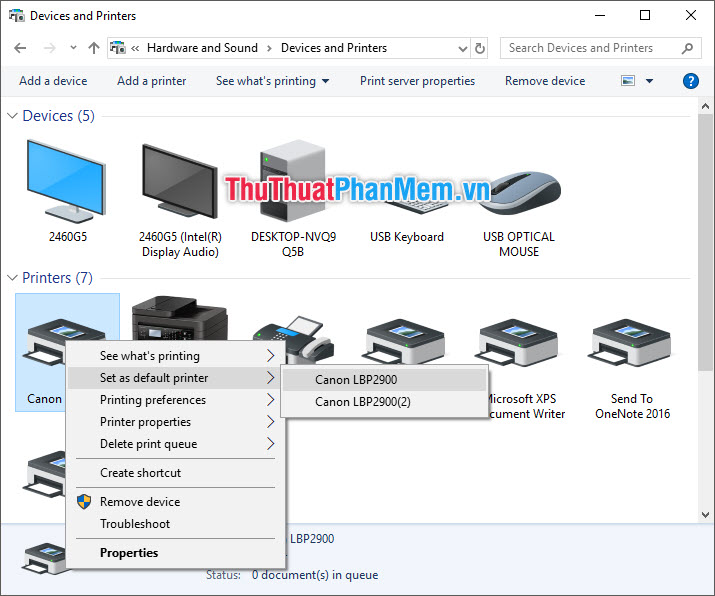Click Add a device button
The width and height of the screenshot is (715, 596).
(53, 81)
